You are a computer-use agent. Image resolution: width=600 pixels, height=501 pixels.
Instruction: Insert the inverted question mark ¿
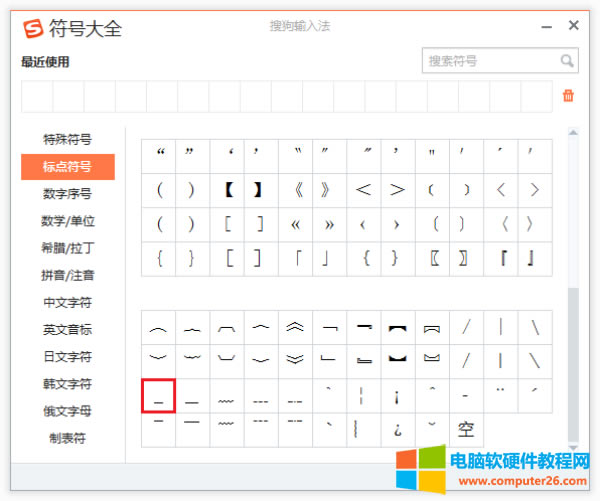(x=397, y=430)
